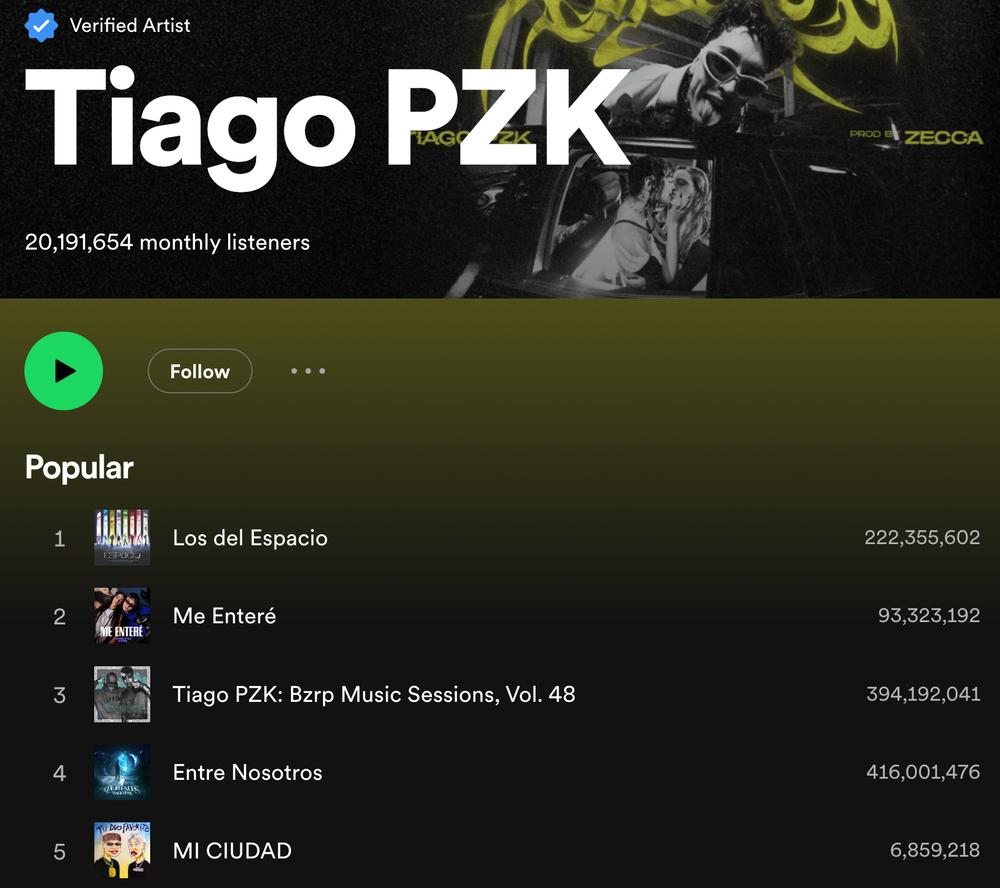
Task: Play the song Los del Espacio
Action: click(250, 538)
